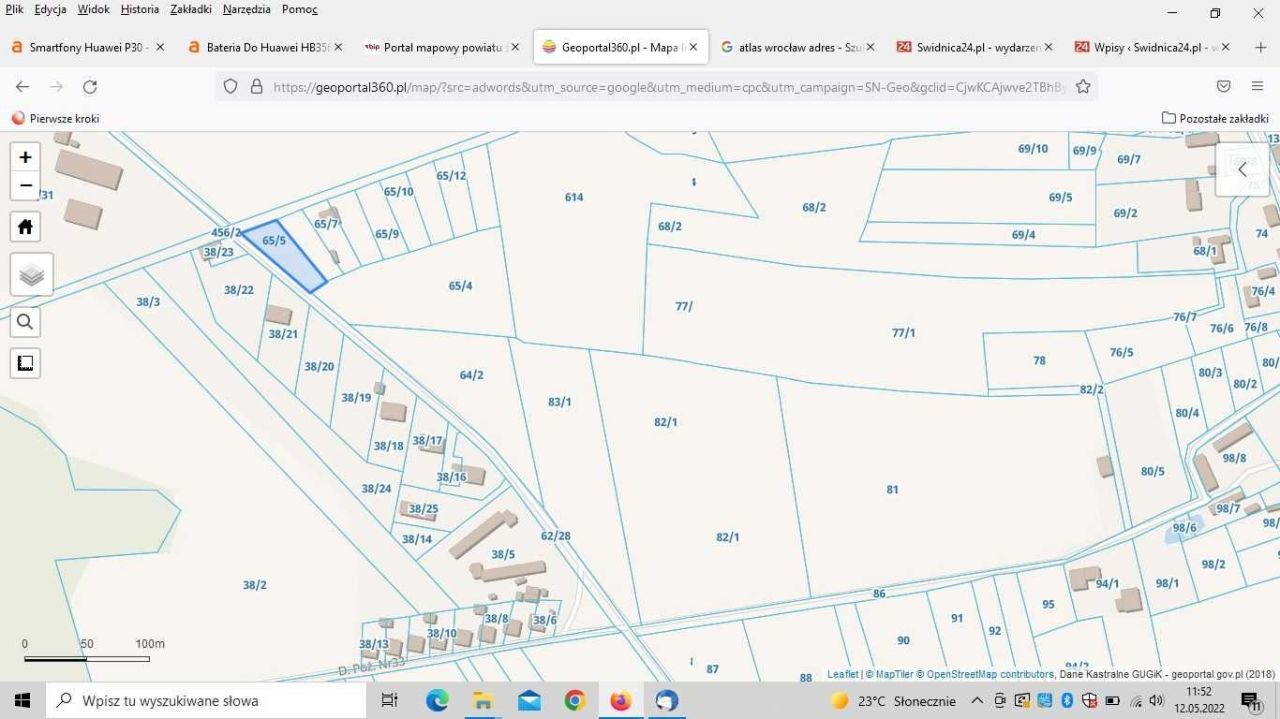Zoom in on the map
The height and width of the screenshot is (719, 1280).
(x=25, y=157)
